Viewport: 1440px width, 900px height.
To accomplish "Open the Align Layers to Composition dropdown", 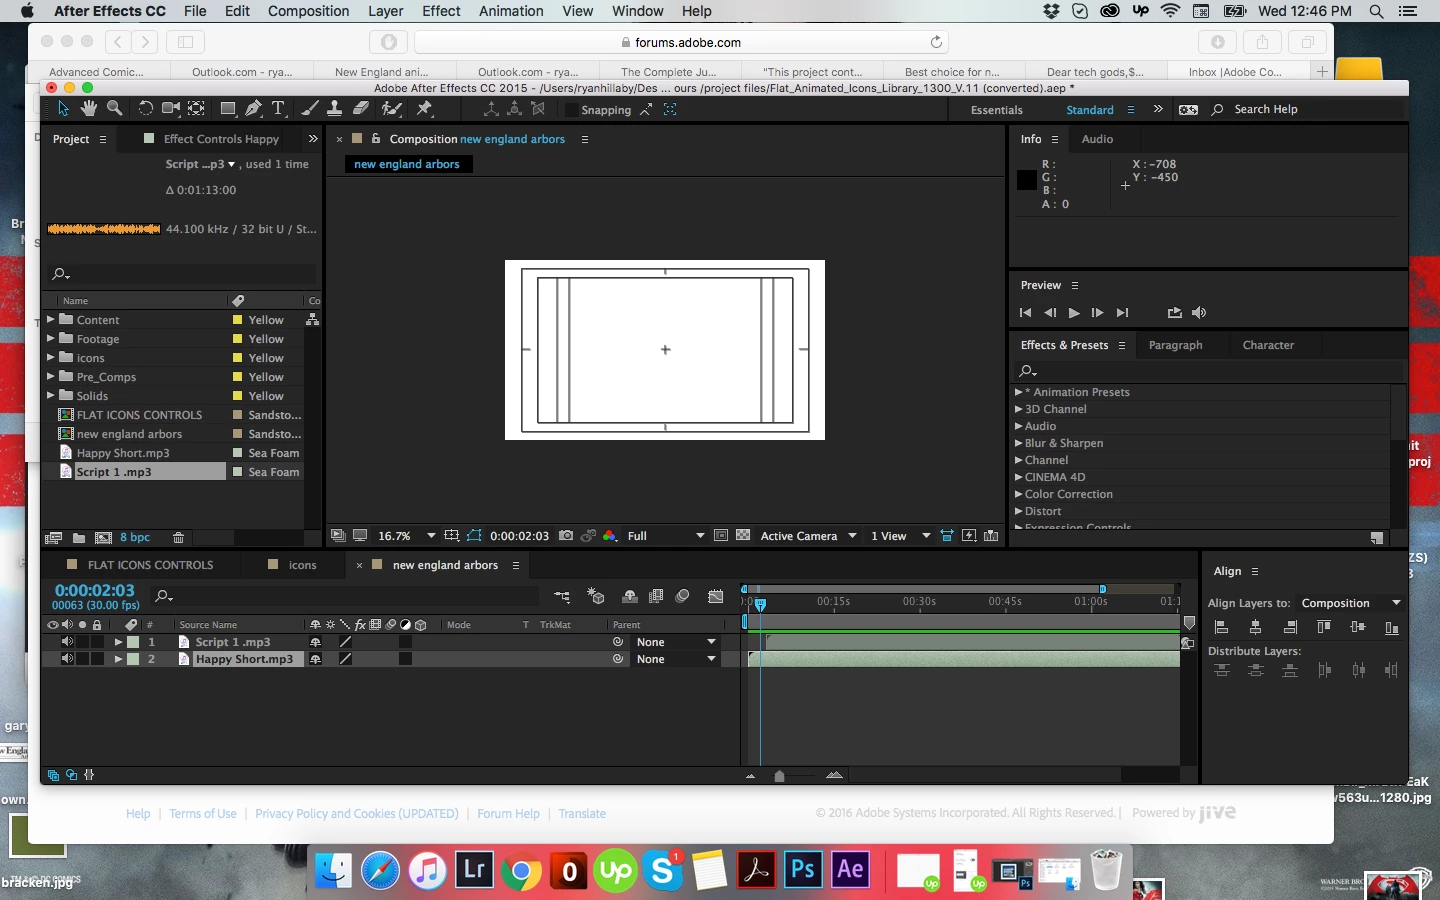I will [x=1350, y=603].
